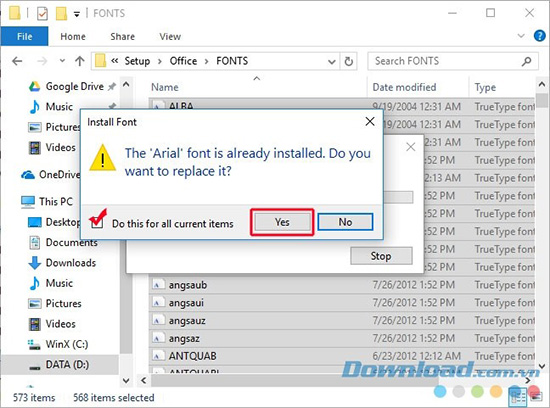Close the font installation progress dialog
Viewport: 550px width, 408px height.
coord(410,147)
